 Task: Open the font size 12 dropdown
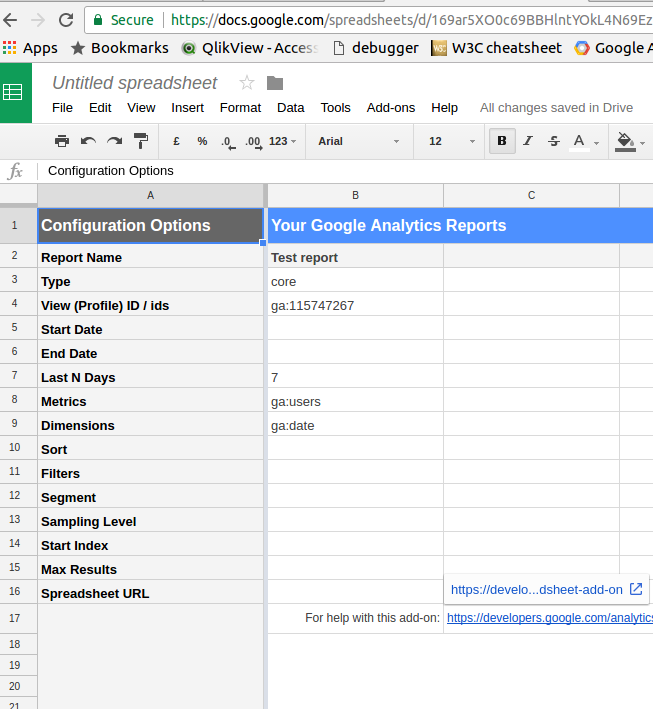[451, 141]
